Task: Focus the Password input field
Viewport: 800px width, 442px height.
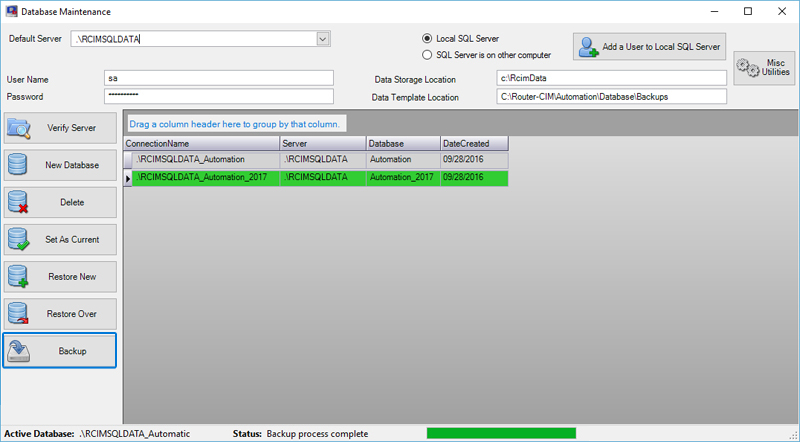Action: point(218,97)
